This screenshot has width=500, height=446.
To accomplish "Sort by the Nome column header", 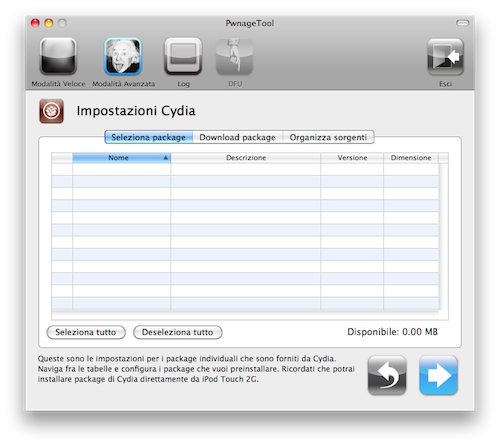I will point(122,158).
